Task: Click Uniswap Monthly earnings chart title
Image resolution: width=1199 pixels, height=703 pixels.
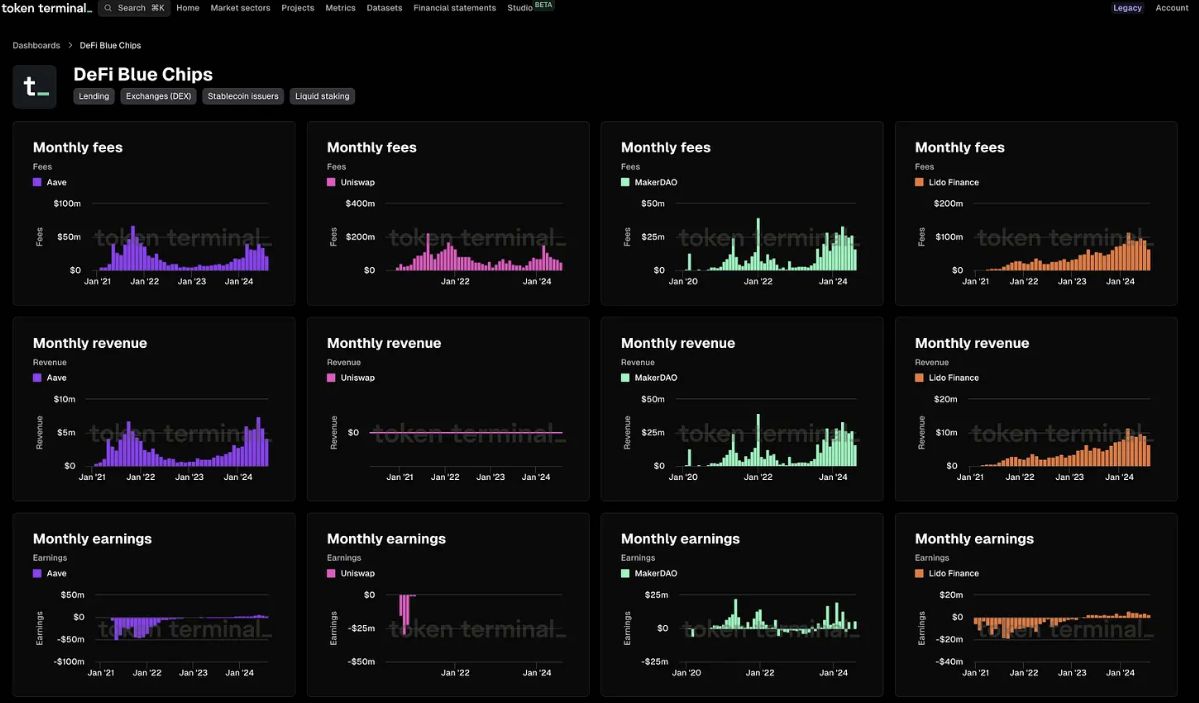Action: 386,539
